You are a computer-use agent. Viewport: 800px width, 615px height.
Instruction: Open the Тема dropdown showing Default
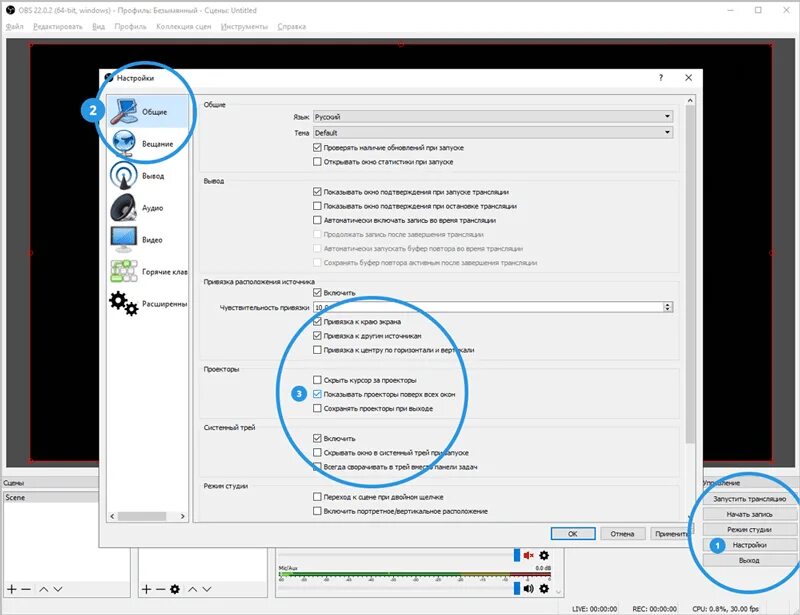click(x=493, y=133)
